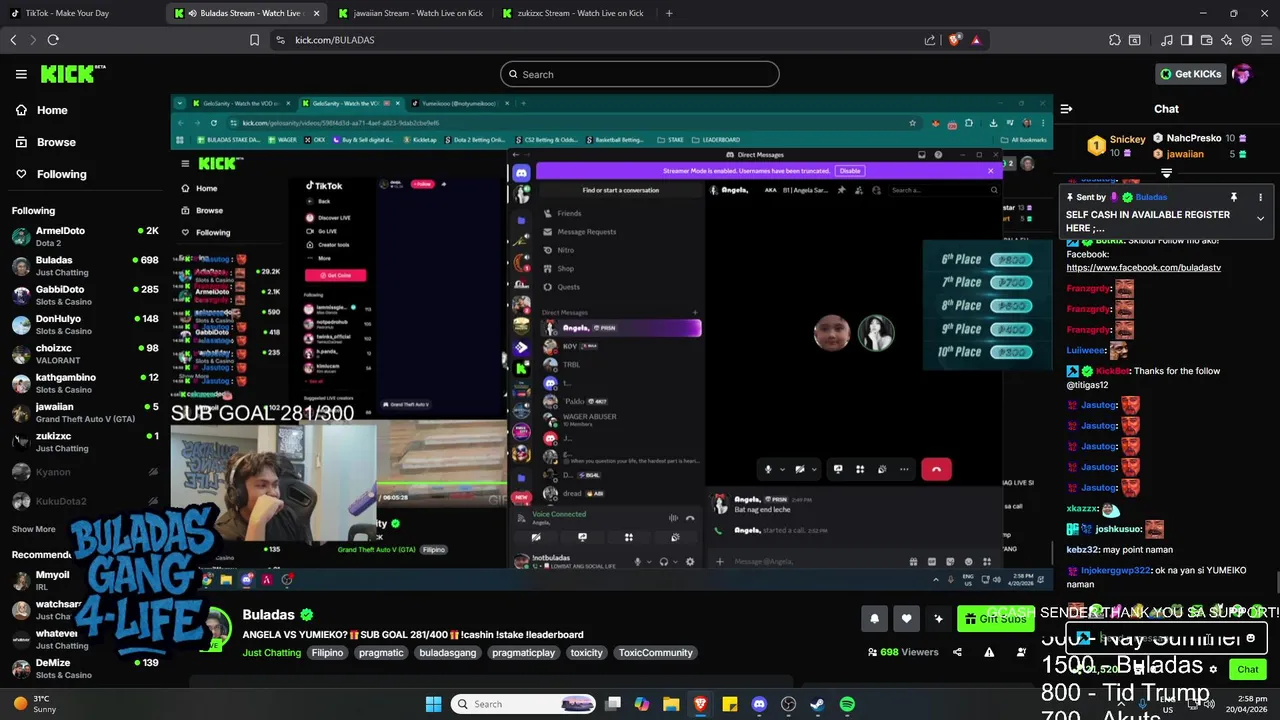
Task: Open chat settings gear icon
Action: [1213, 669]
